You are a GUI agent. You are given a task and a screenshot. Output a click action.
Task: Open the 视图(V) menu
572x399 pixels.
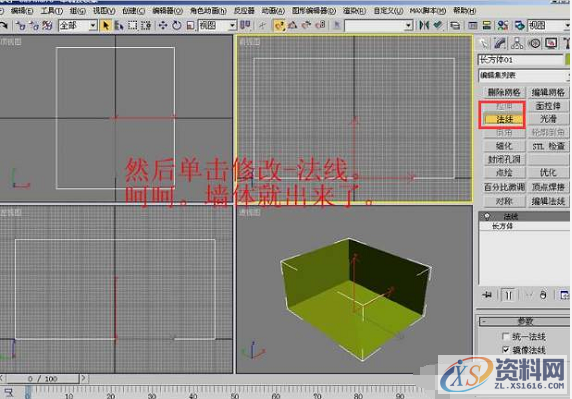pyautogui.click(x=104, y=11)
